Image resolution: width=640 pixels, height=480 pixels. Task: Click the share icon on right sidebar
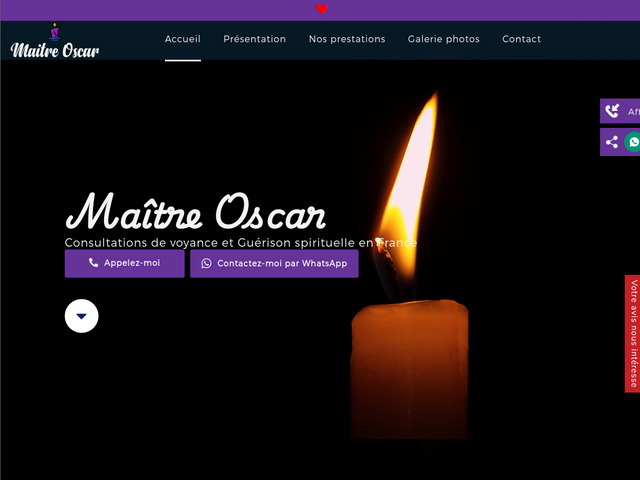pos(612,142)
